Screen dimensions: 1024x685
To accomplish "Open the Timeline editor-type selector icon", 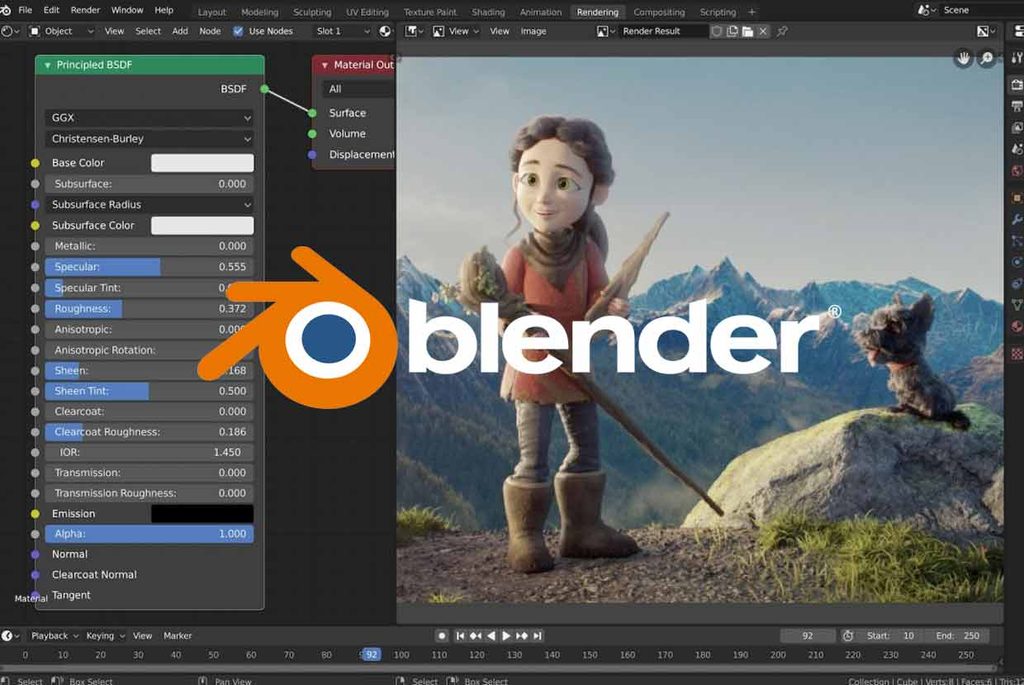I will click(x=10, y=635).
